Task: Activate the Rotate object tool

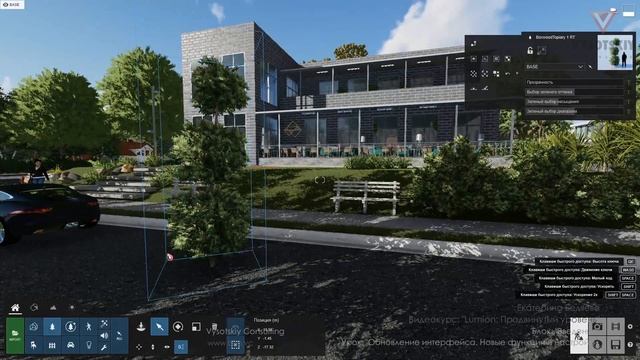Action: point(178,327)
